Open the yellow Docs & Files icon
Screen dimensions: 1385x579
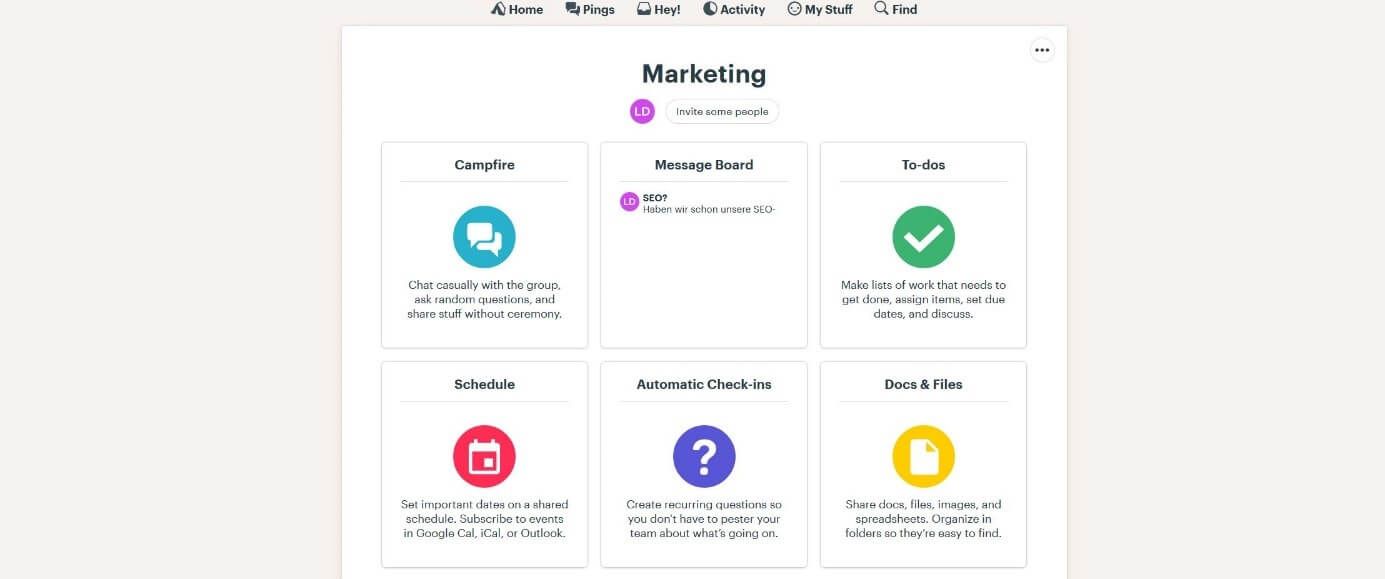(923, 457)
